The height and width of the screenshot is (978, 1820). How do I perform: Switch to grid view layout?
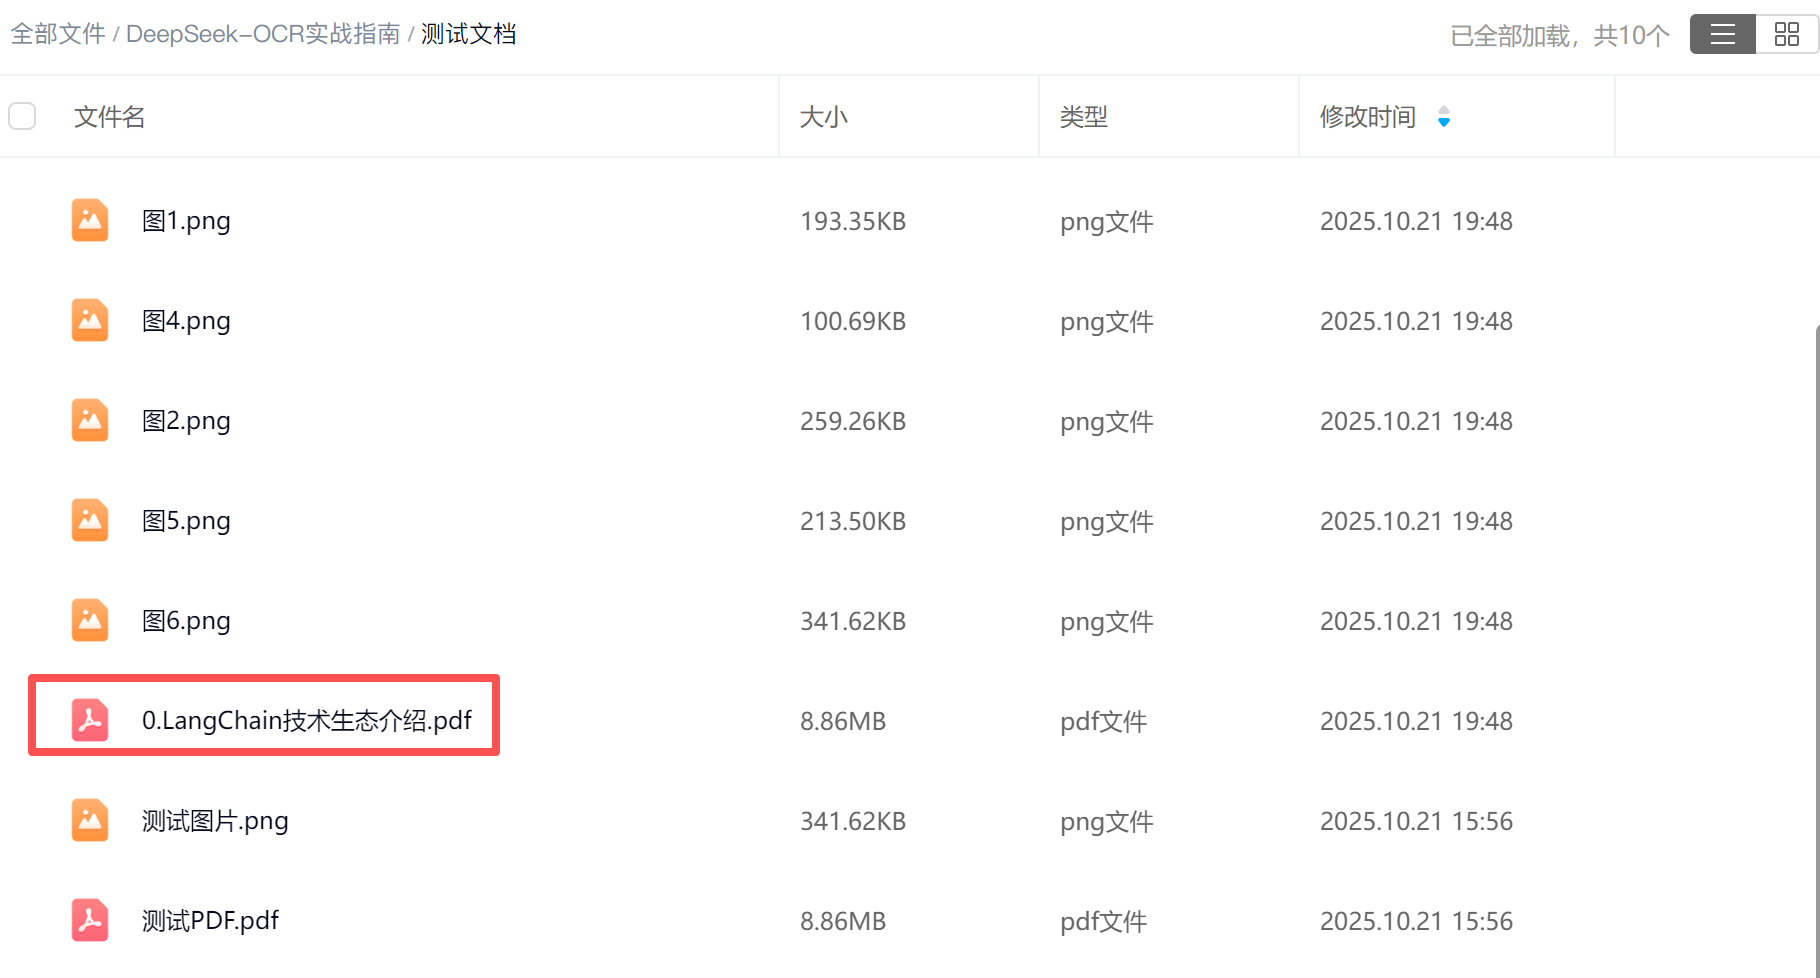pyautogui.click(x=1787, y=35)
